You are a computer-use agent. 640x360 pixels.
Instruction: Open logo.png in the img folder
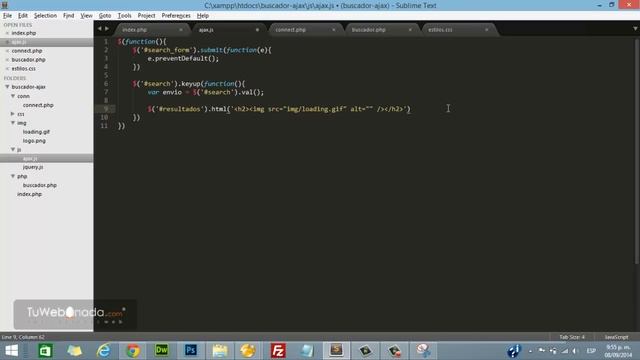(x=34, y=140)
